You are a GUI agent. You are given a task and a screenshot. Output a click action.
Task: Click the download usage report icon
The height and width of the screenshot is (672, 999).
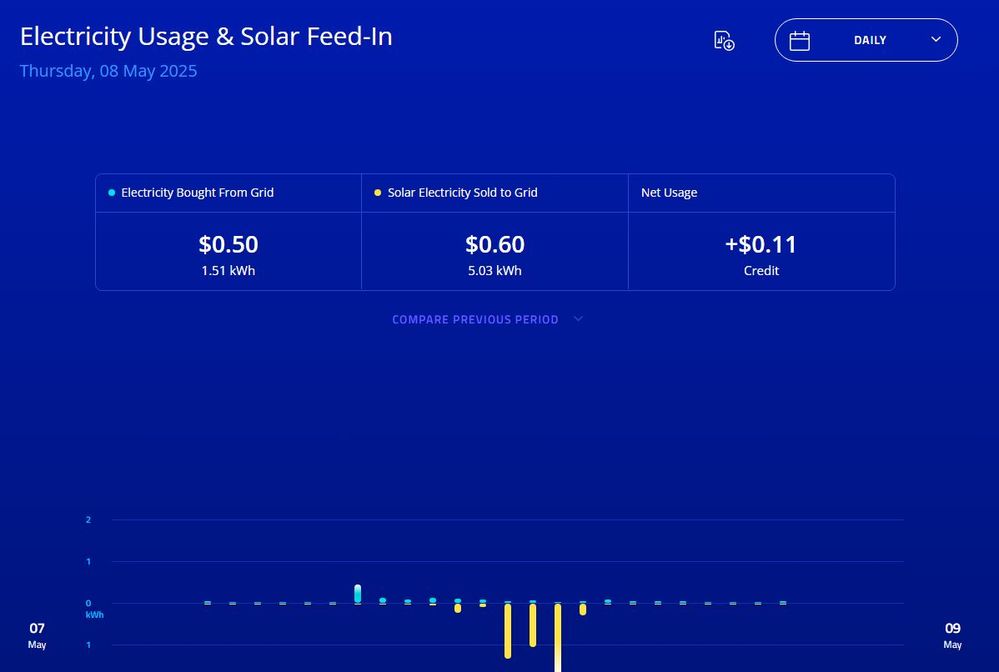724,40
